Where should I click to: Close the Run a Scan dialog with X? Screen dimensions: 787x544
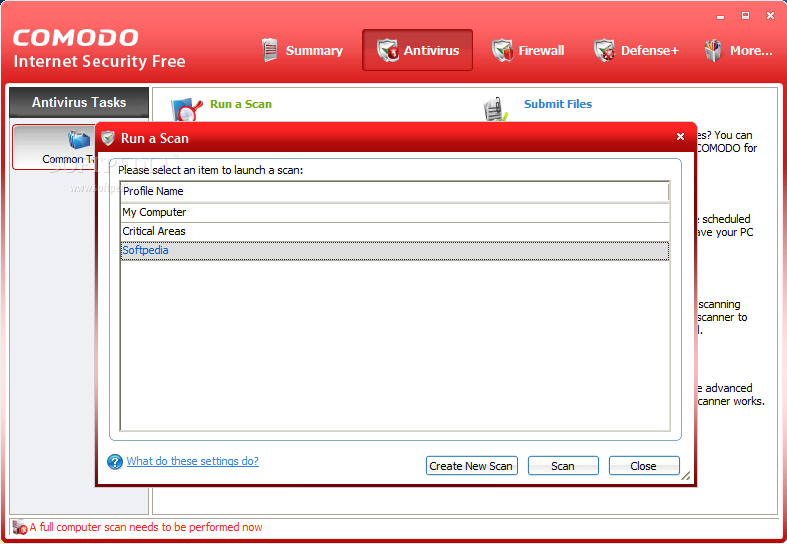click(680, 137)
